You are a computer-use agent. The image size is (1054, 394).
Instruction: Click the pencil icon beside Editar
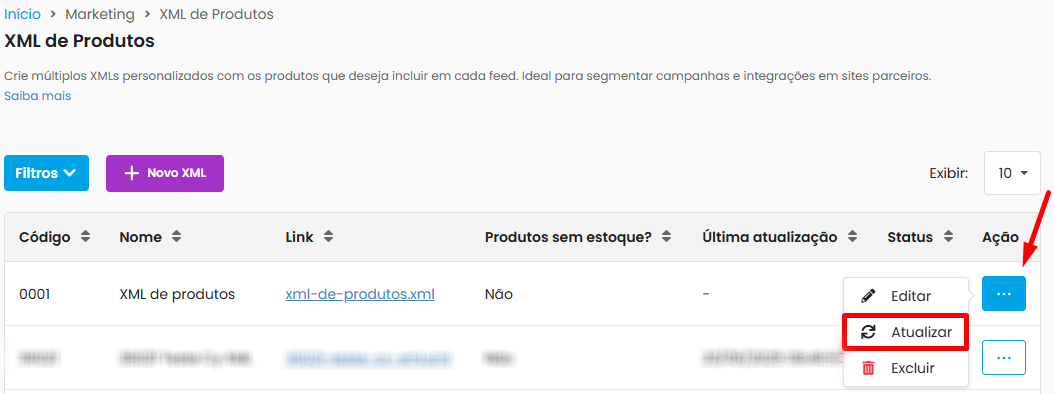click(x=868, y=296)
